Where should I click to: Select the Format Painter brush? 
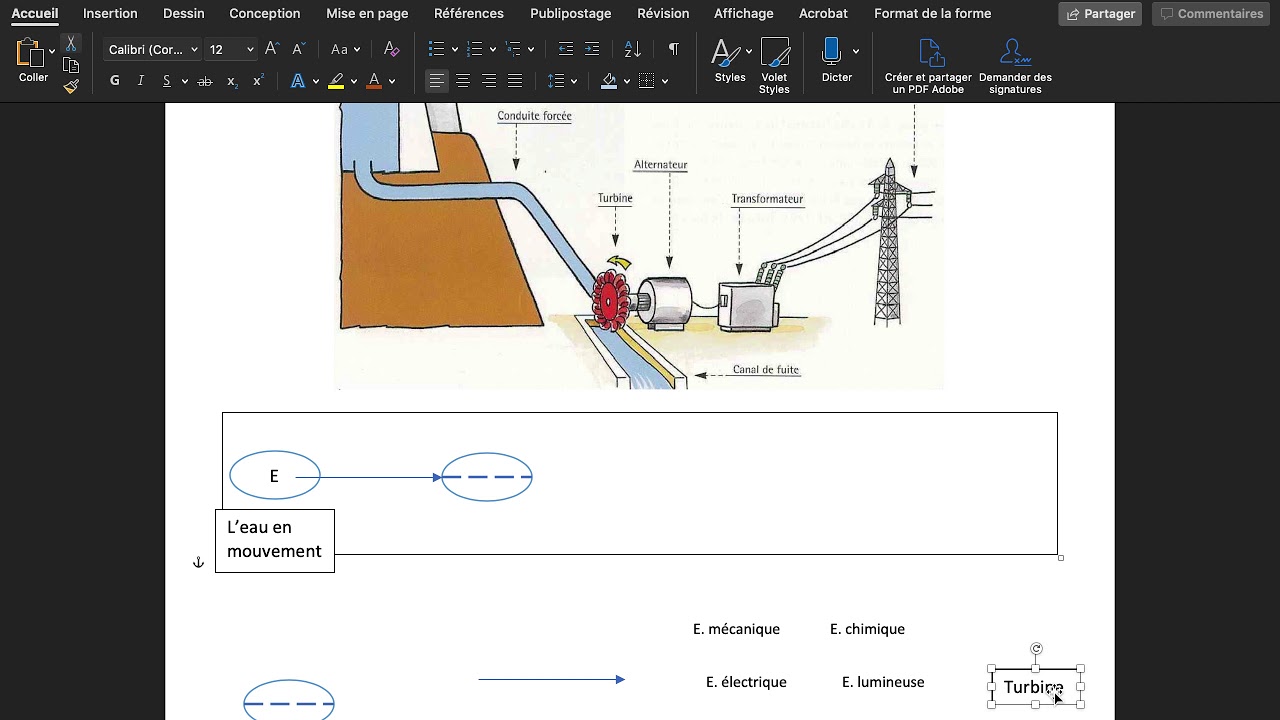click(71, 86)
